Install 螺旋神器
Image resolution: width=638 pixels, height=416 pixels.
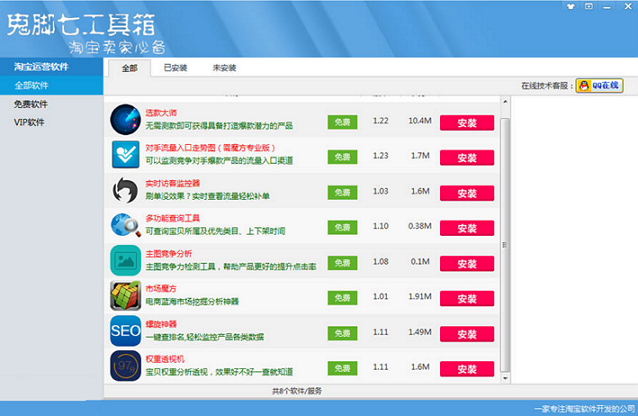467,334
